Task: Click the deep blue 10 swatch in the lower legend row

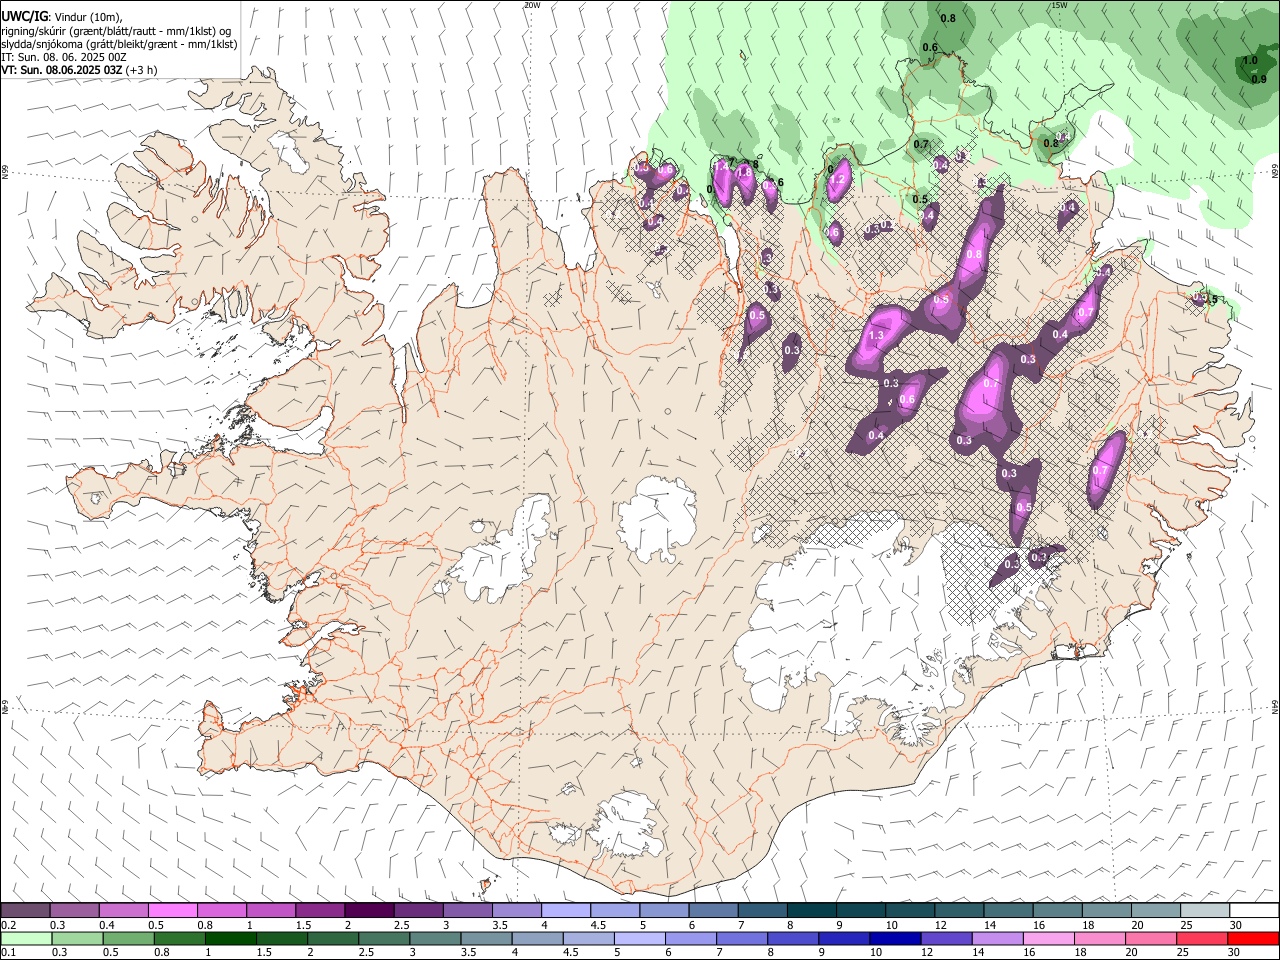Action: click(x=894, y=938)
